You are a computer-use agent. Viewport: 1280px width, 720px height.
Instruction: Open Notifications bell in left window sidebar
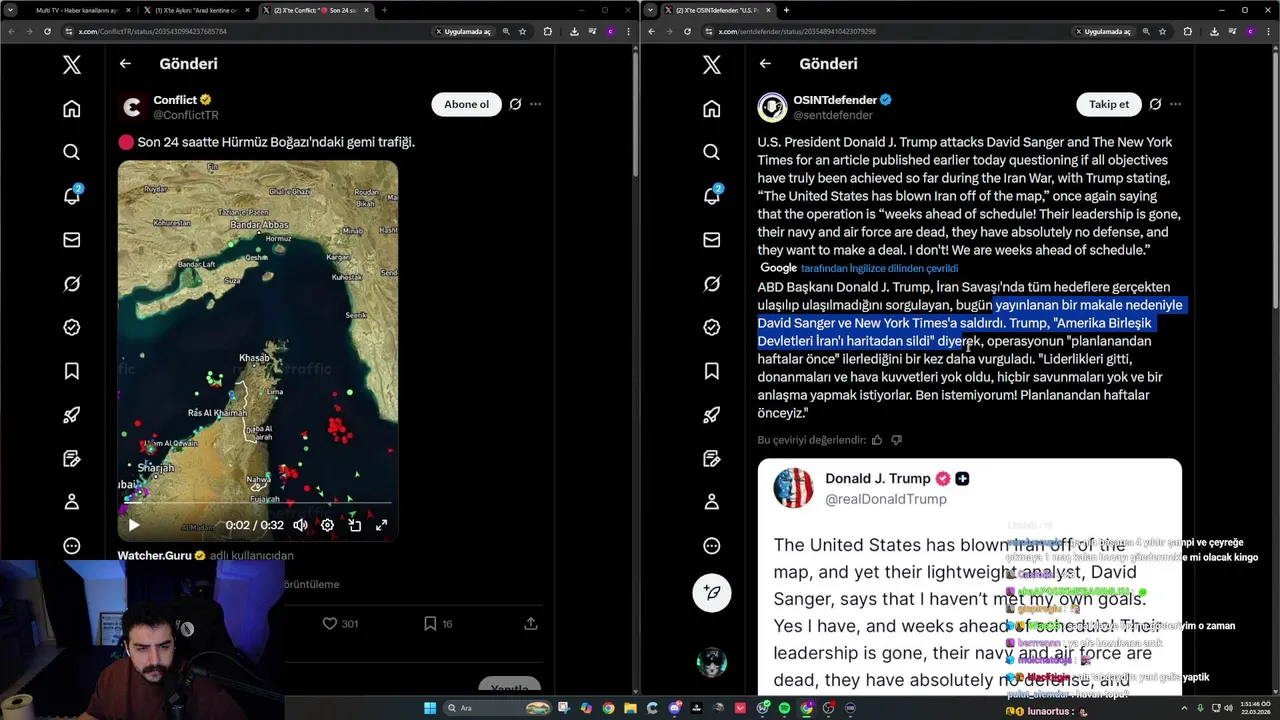tap(71, 195)
